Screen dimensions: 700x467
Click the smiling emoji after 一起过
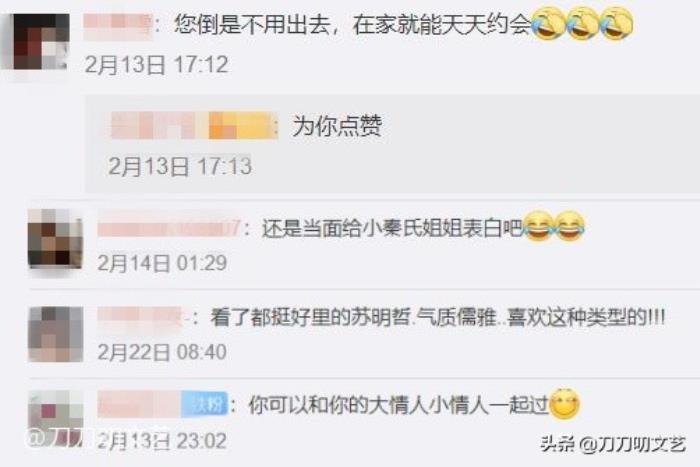(x=565, y=404)
